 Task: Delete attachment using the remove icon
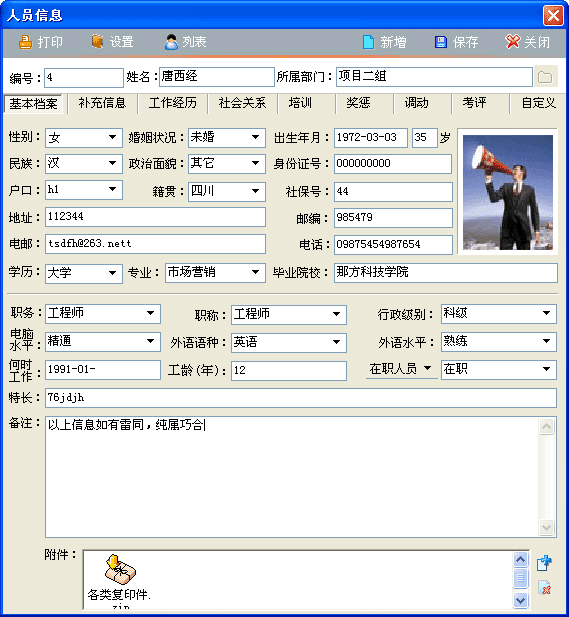click(544, 588)
